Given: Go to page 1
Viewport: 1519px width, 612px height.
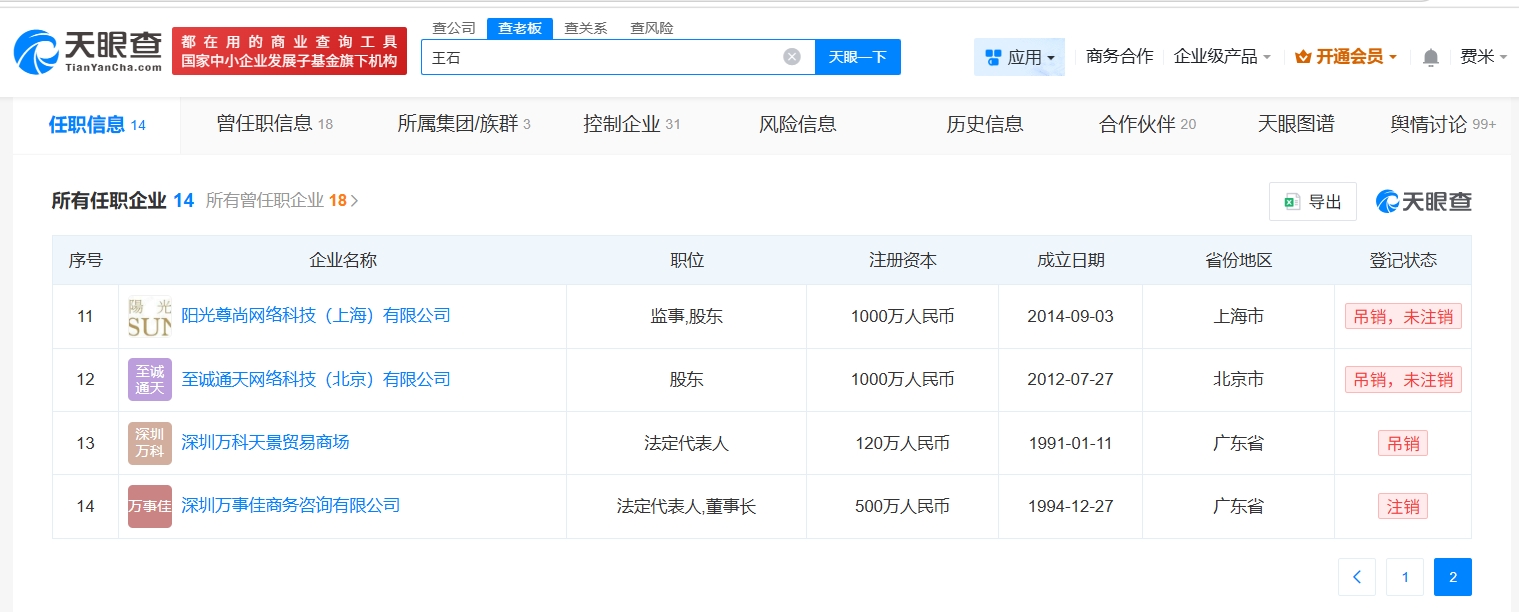Looking at the screenshot, I should (1405, 577).
